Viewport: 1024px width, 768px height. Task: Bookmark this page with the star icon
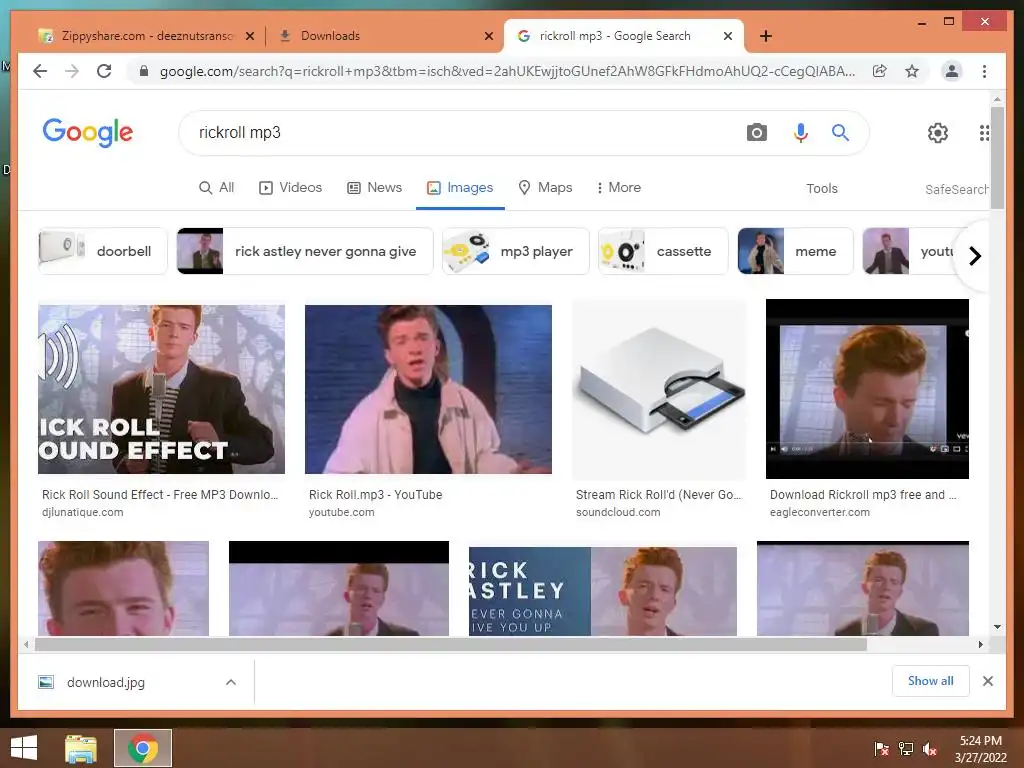912,71
